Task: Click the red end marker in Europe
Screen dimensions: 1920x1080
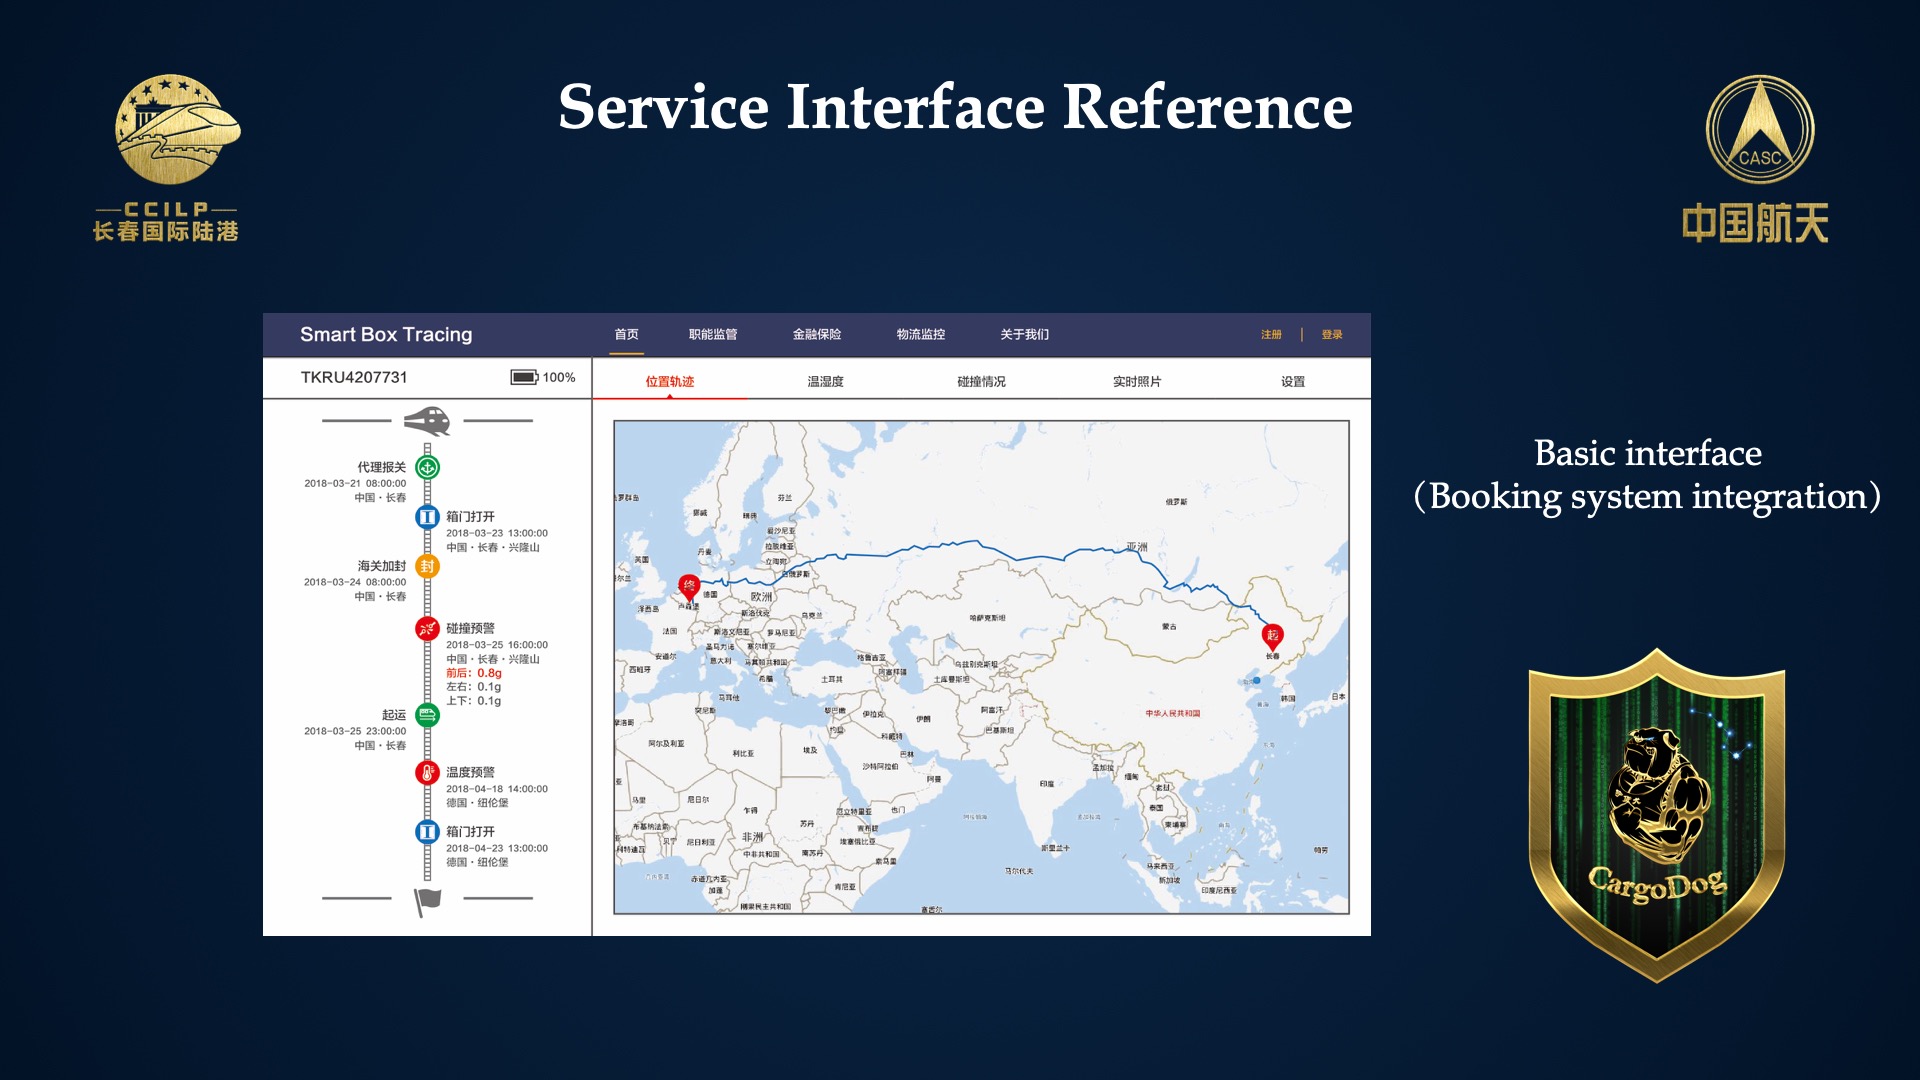Action: coord(689,587)
